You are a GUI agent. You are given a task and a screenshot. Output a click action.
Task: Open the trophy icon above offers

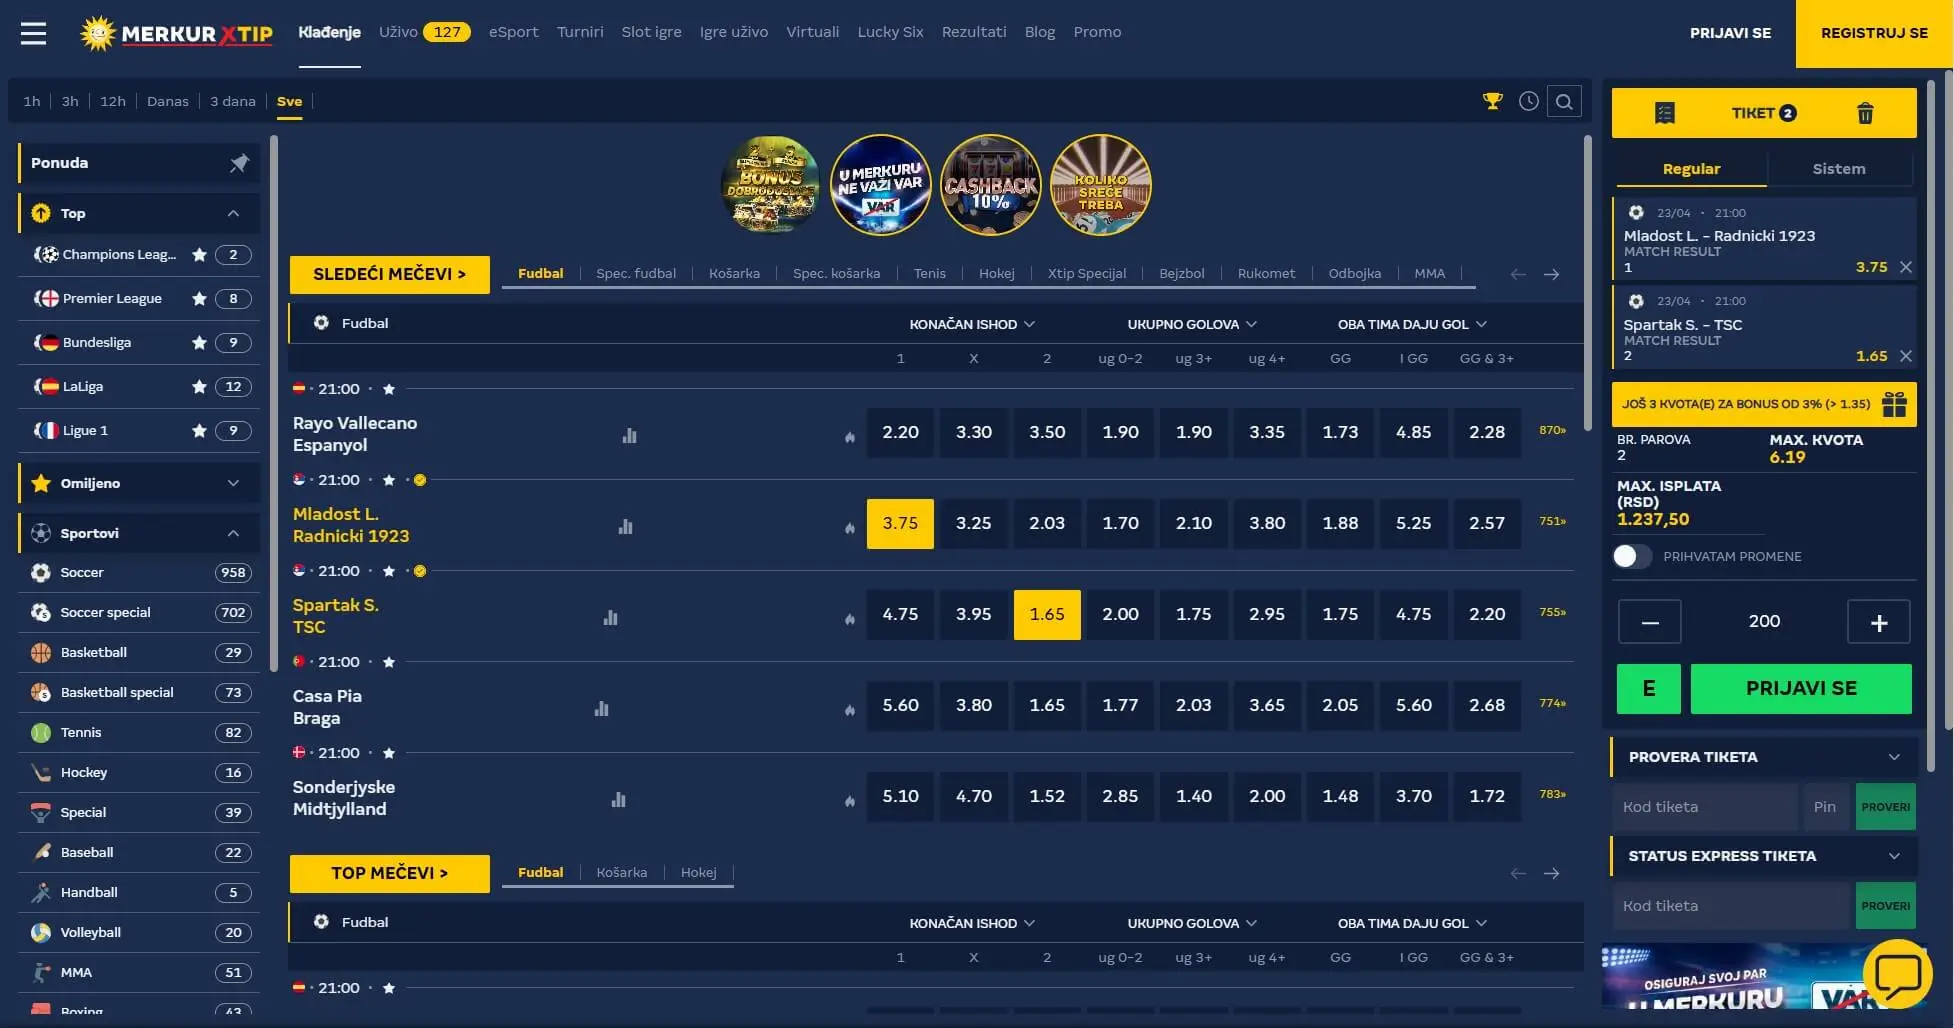(1493, 101)
